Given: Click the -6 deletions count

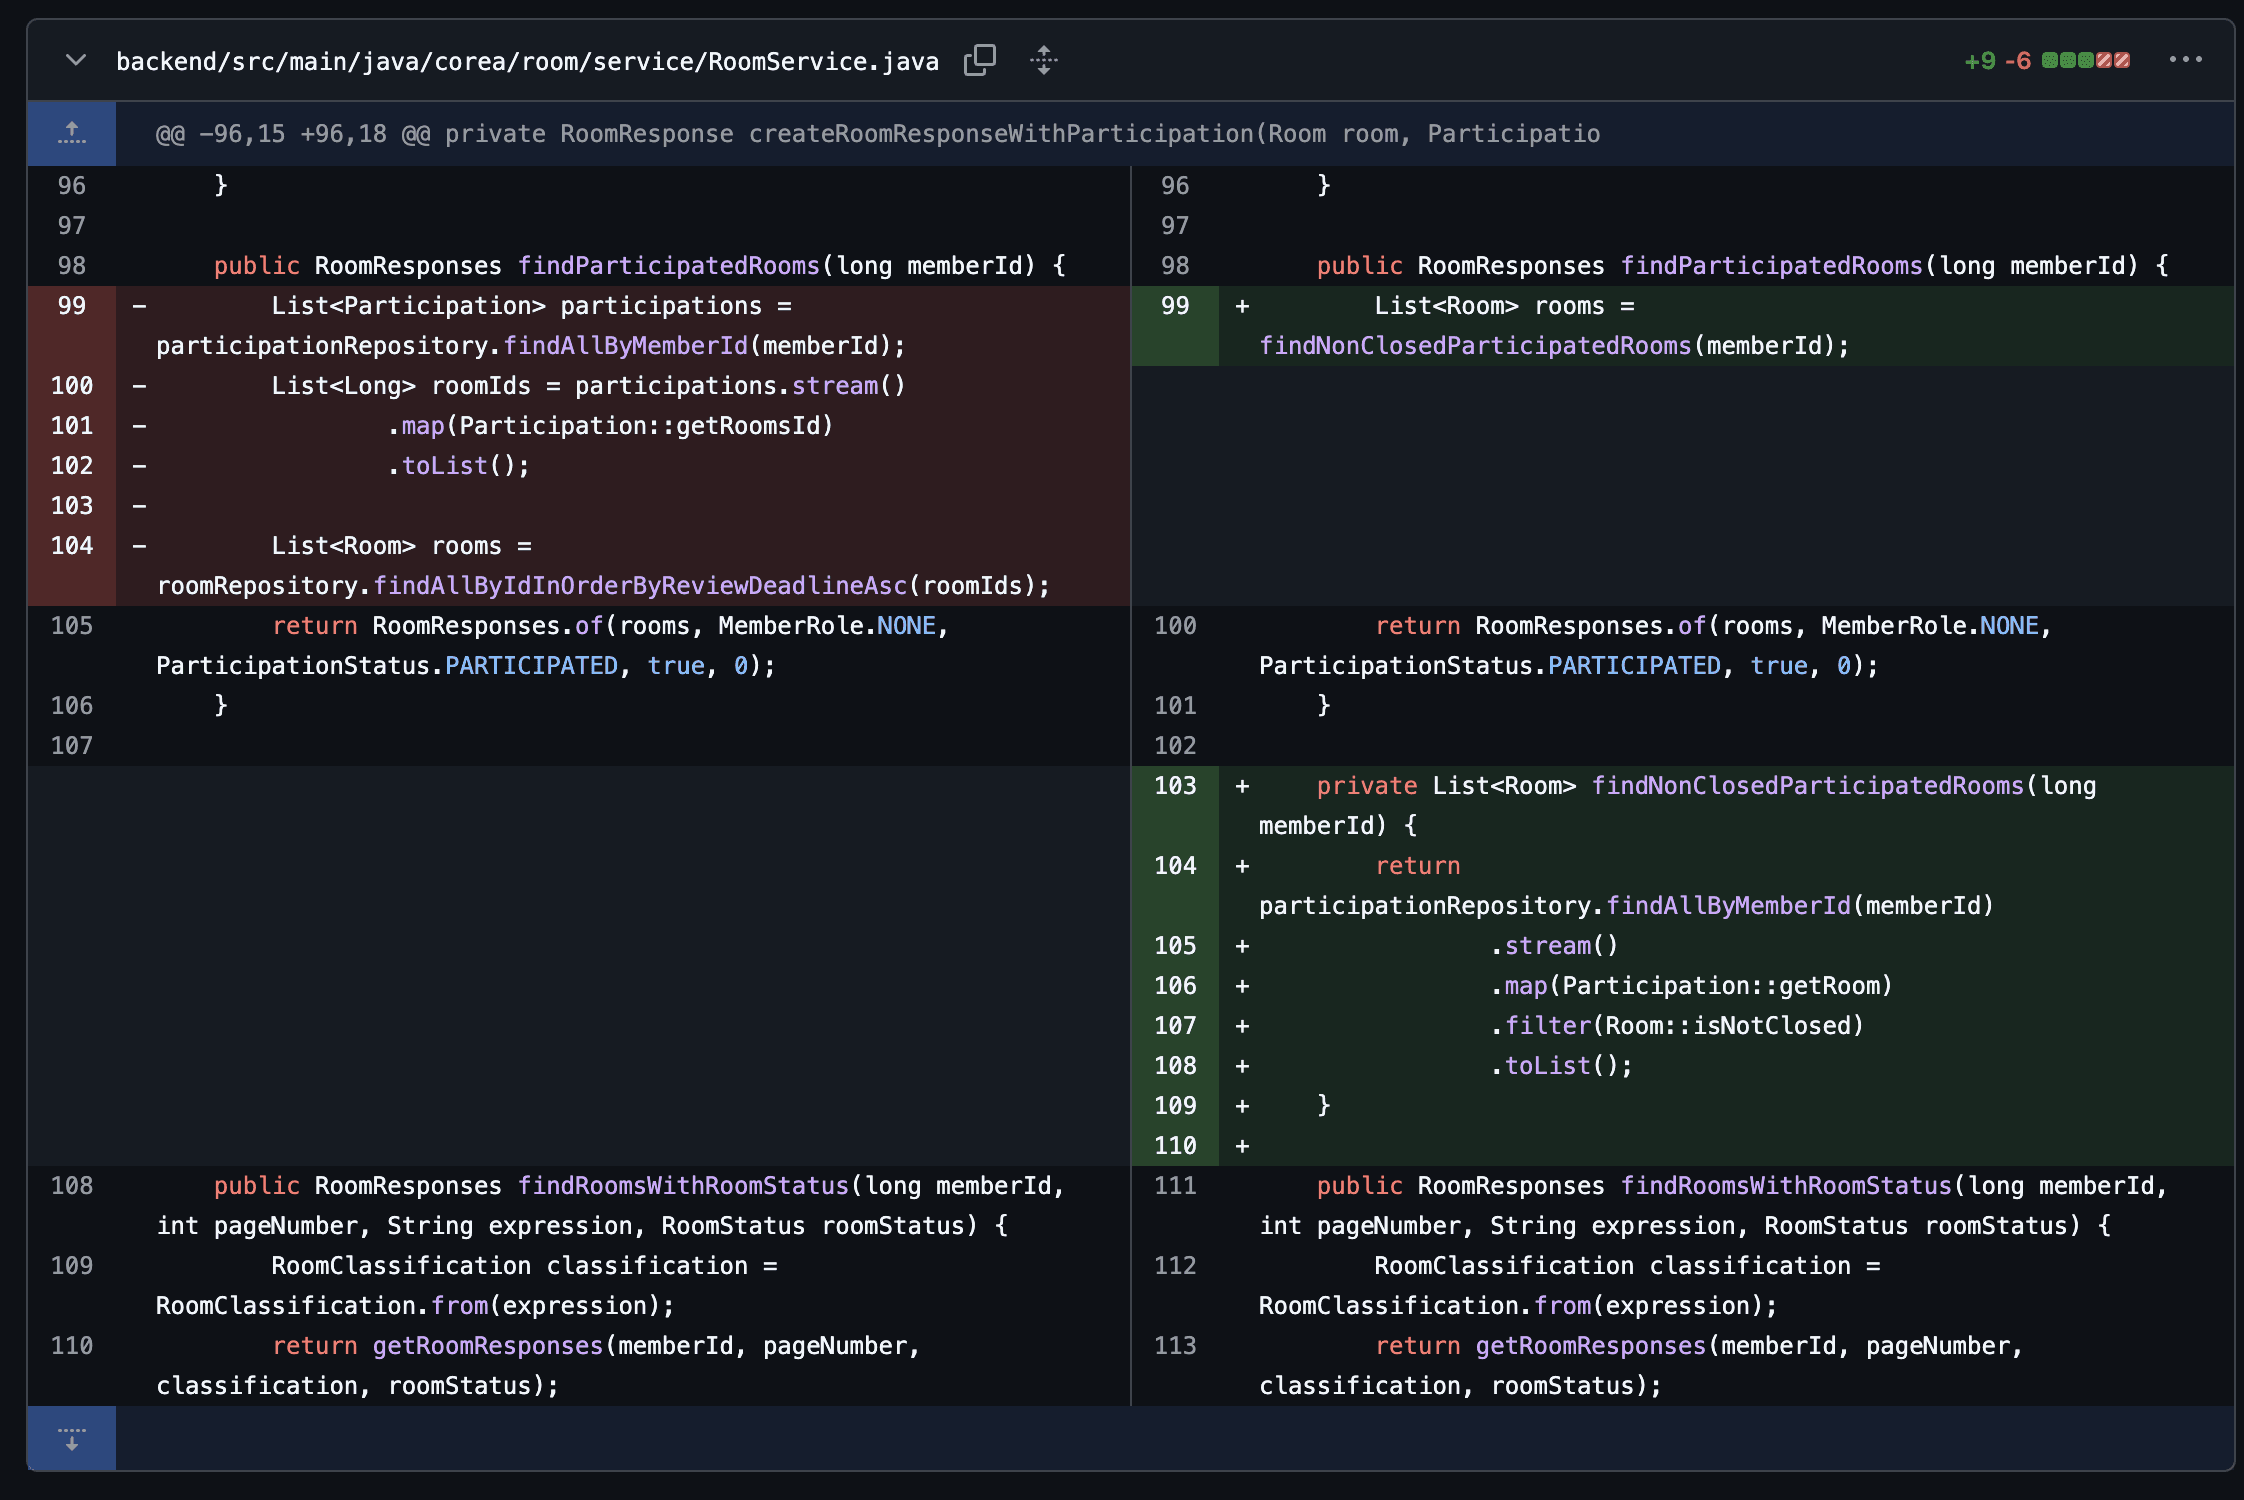Looking at the screenshot, I should click(2017, 61).
